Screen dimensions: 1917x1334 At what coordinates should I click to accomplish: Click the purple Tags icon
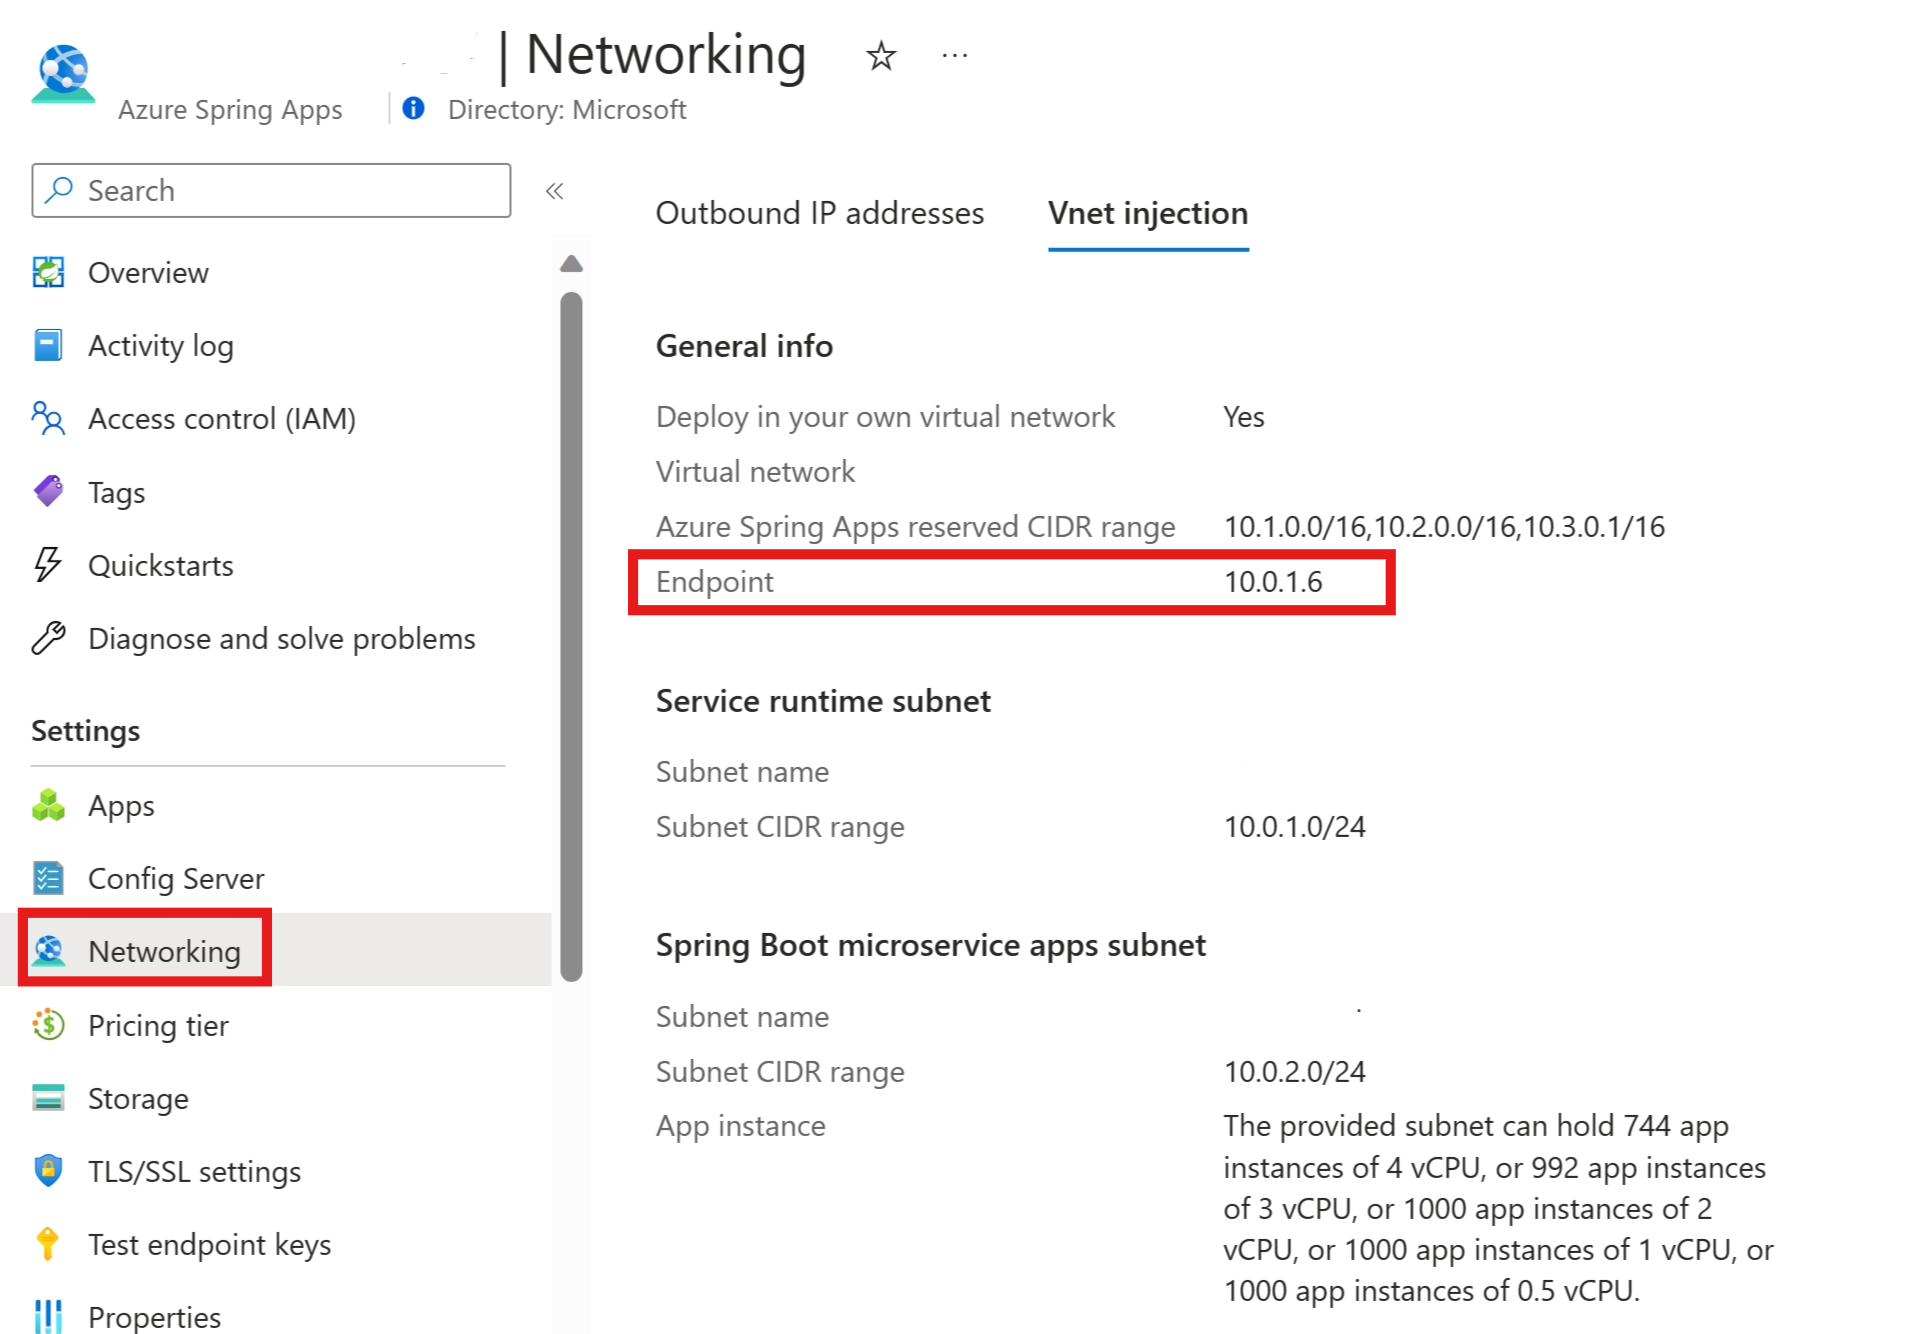point(48,491)
